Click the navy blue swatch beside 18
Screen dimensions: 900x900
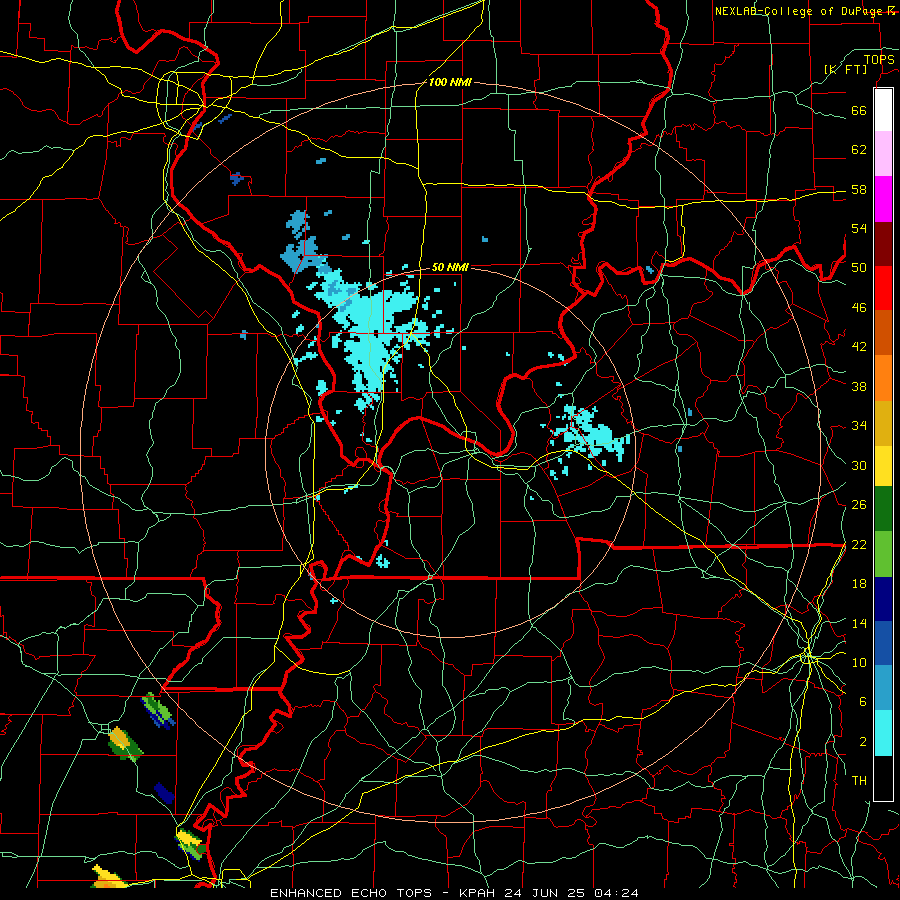(883, 599)
